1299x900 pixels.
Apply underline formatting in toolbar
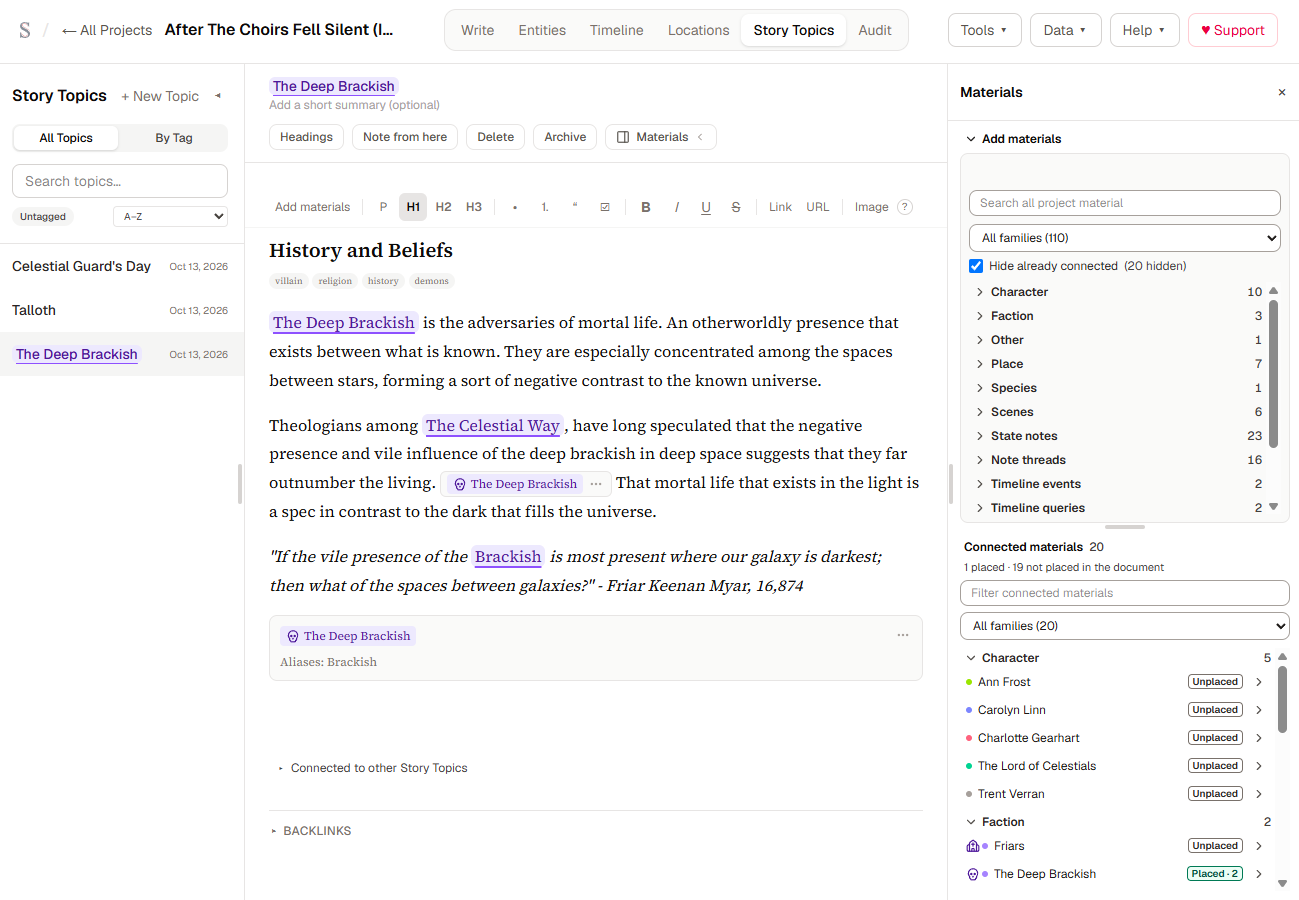(x=706, y=207)
